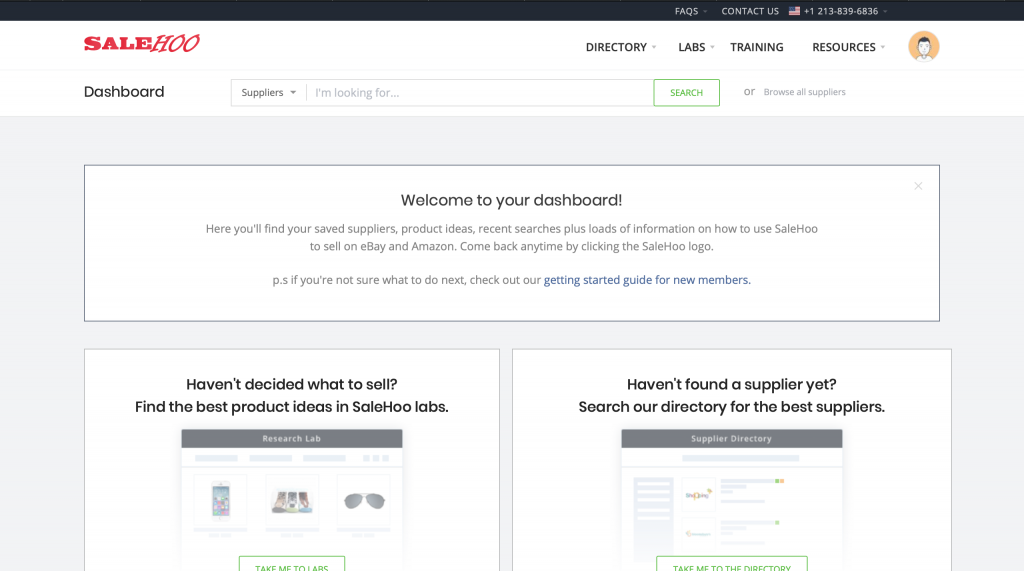Select the Supplier Directory preview image
The width and height of the screenshot is (1024, 571).
point(731,495)
